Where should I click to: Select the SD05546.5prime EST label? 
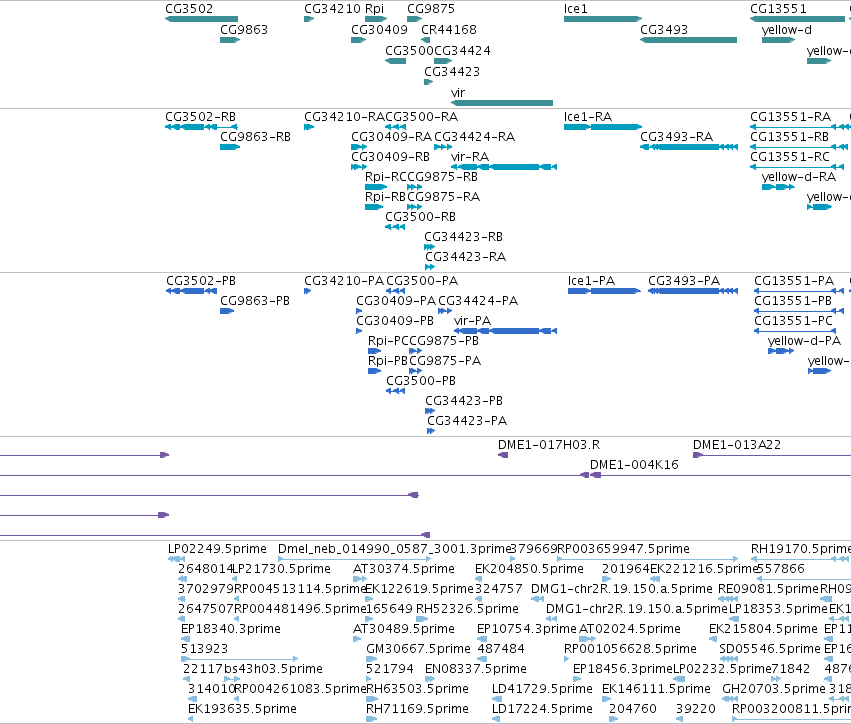(770, 649)
